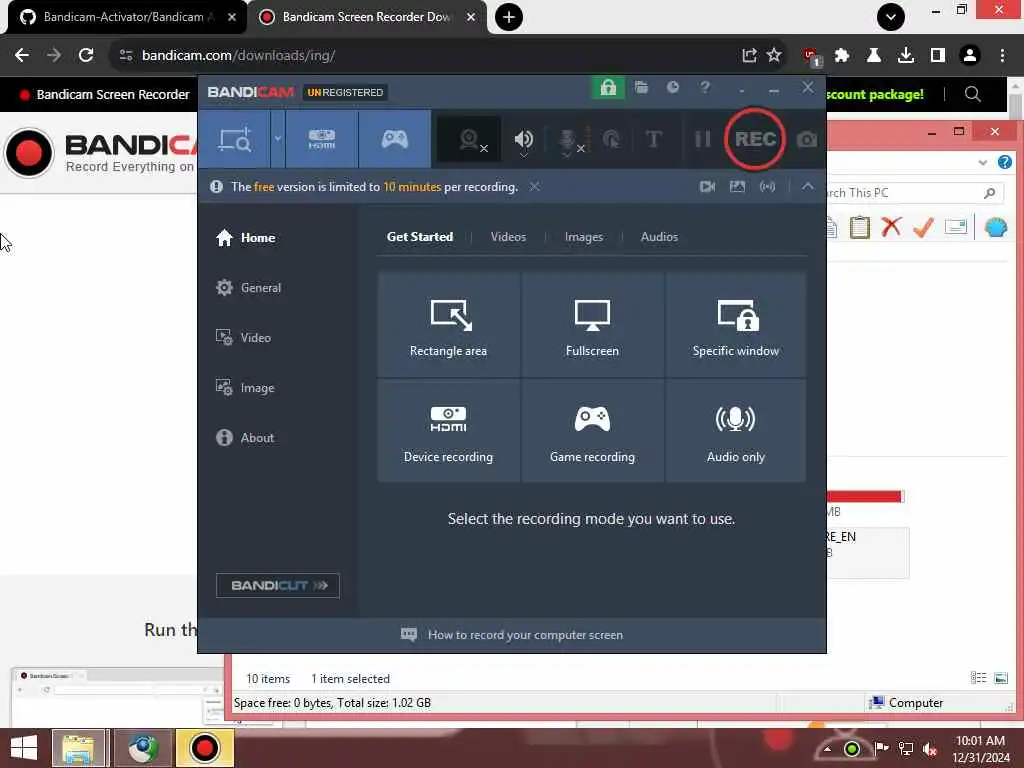Viewport: 1024px width, 768px height.
Task: Capture a screenshot with the camera icon
Action: (x=807, y=139)
